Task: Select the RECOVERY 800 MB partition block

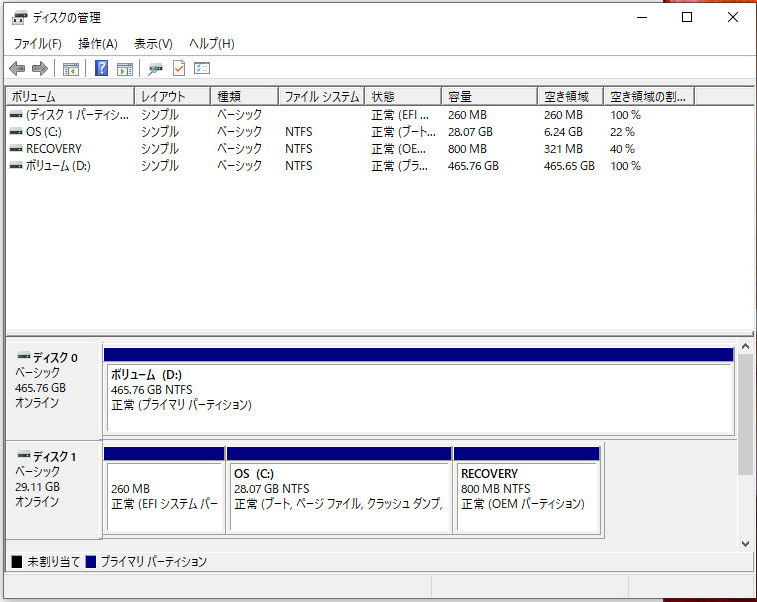Action: [527, 490]
